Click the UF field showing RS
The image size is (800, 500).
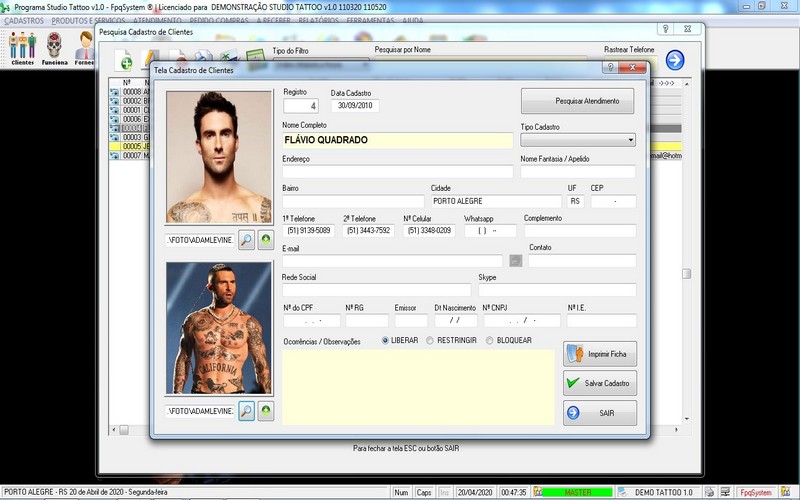pyautogui.click(x=575, y=201)
